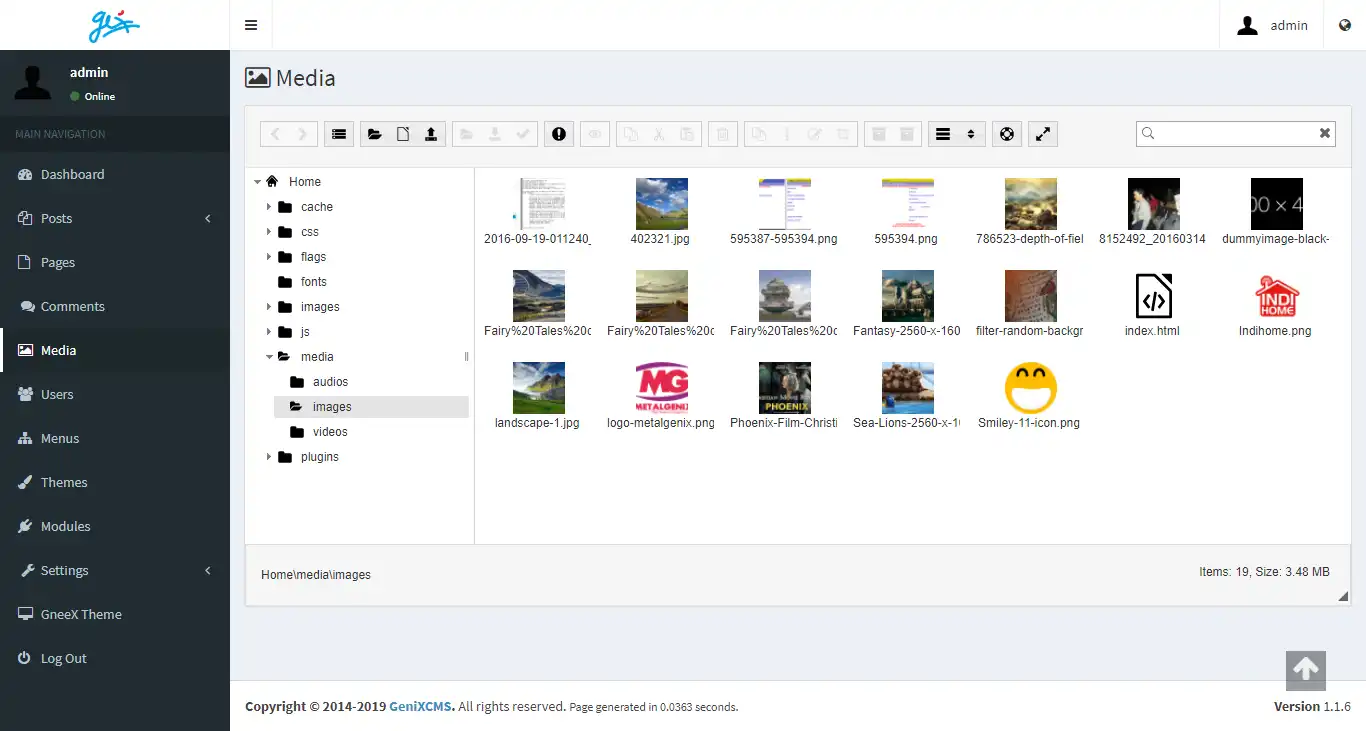This screenshot has width=1366, height=731.
Task: Create a new blank file from the toolbar
Action: coord(403,134)
